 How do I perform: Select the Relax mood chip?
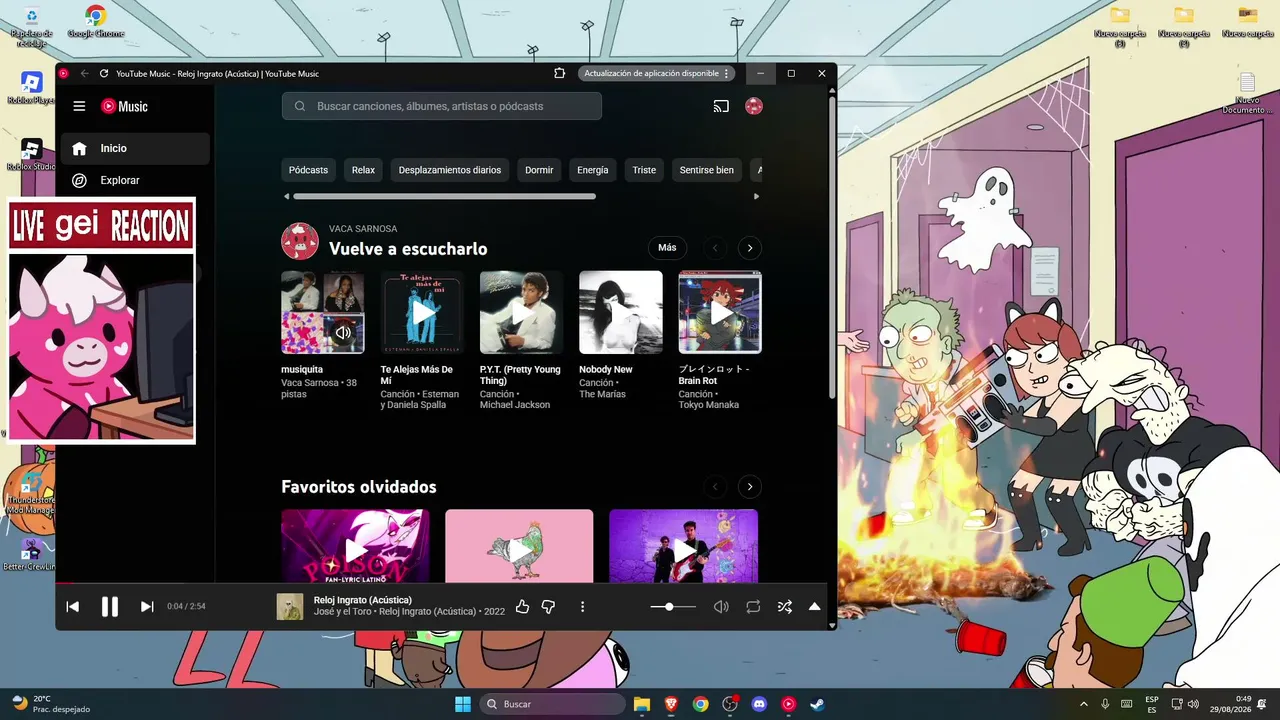[363, 170]
